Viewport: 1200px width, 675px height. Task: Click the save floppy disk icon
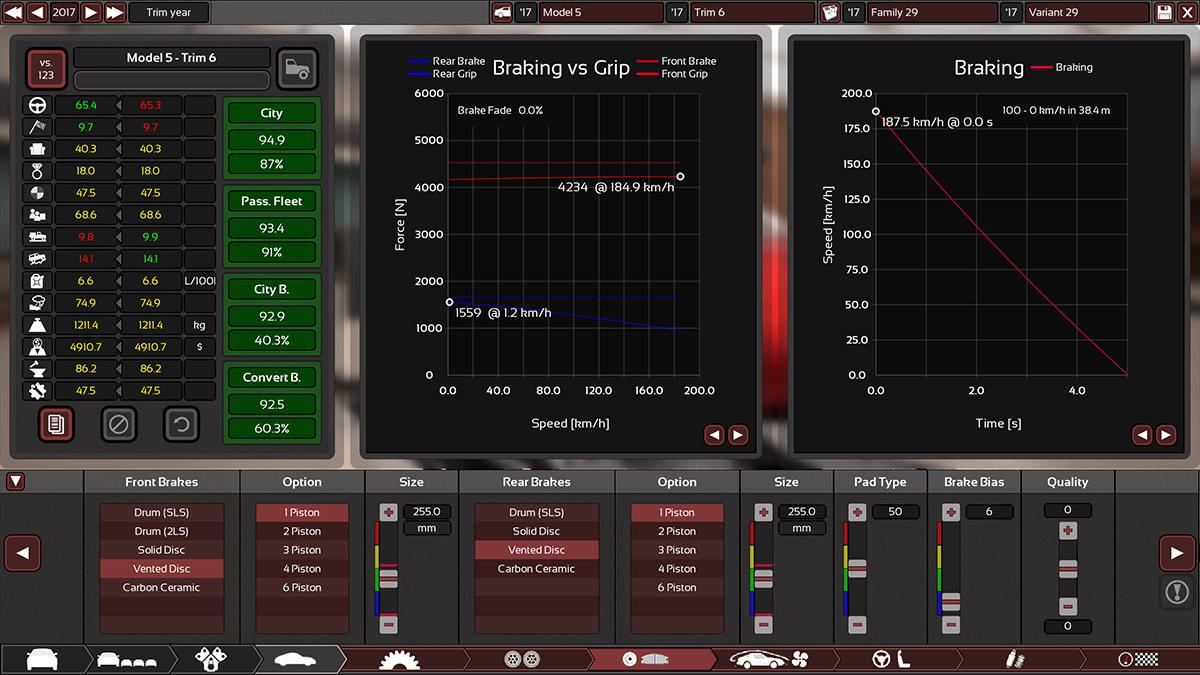1164,12
